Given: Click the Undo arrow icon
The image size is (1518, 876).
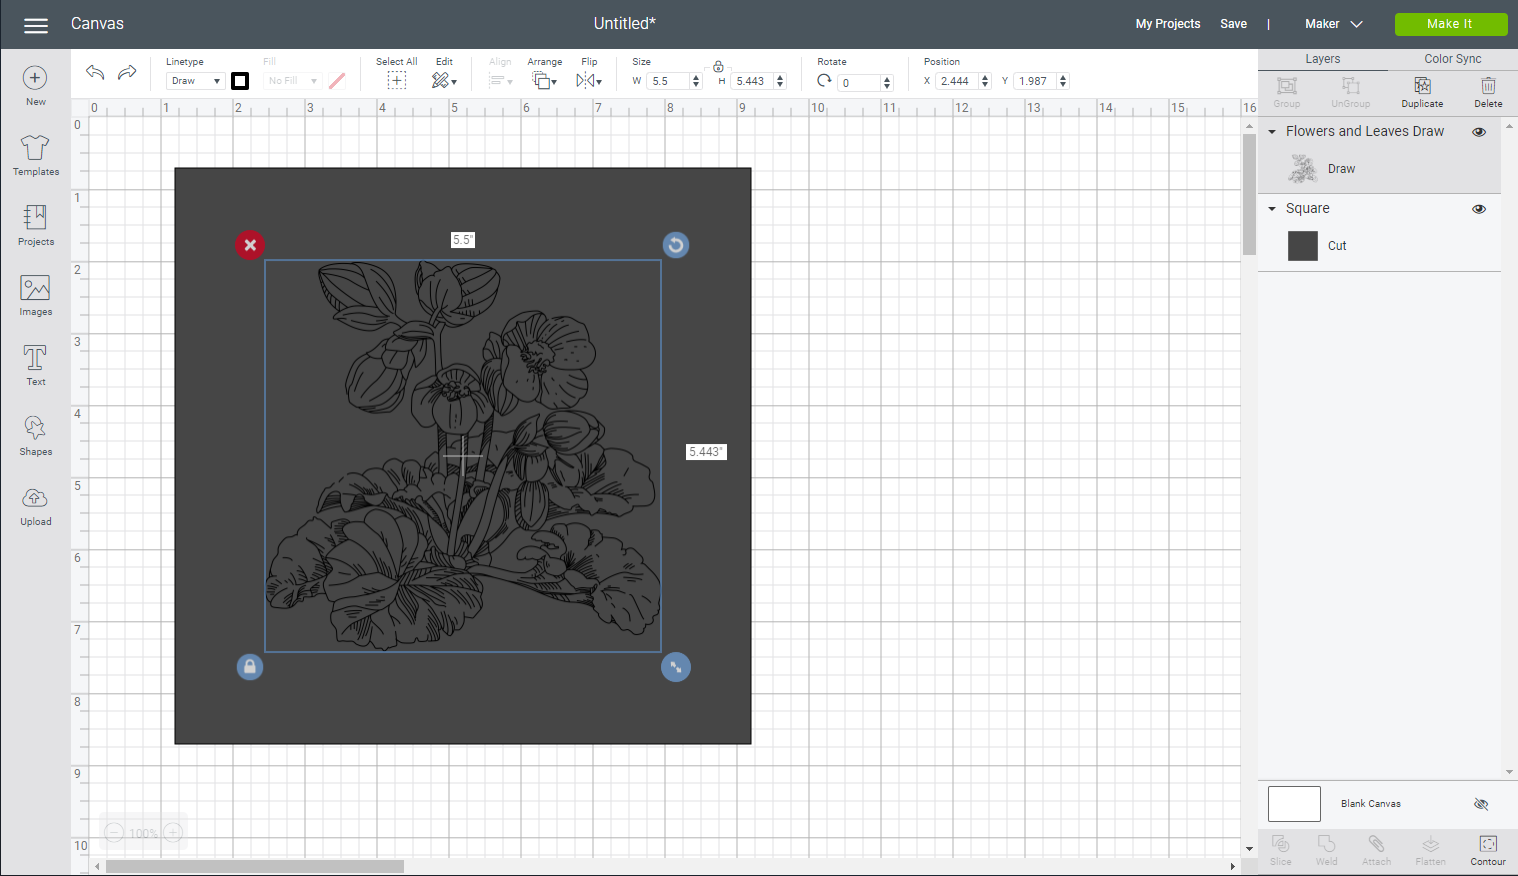Looking at the screenshot, I should (94, 72).
